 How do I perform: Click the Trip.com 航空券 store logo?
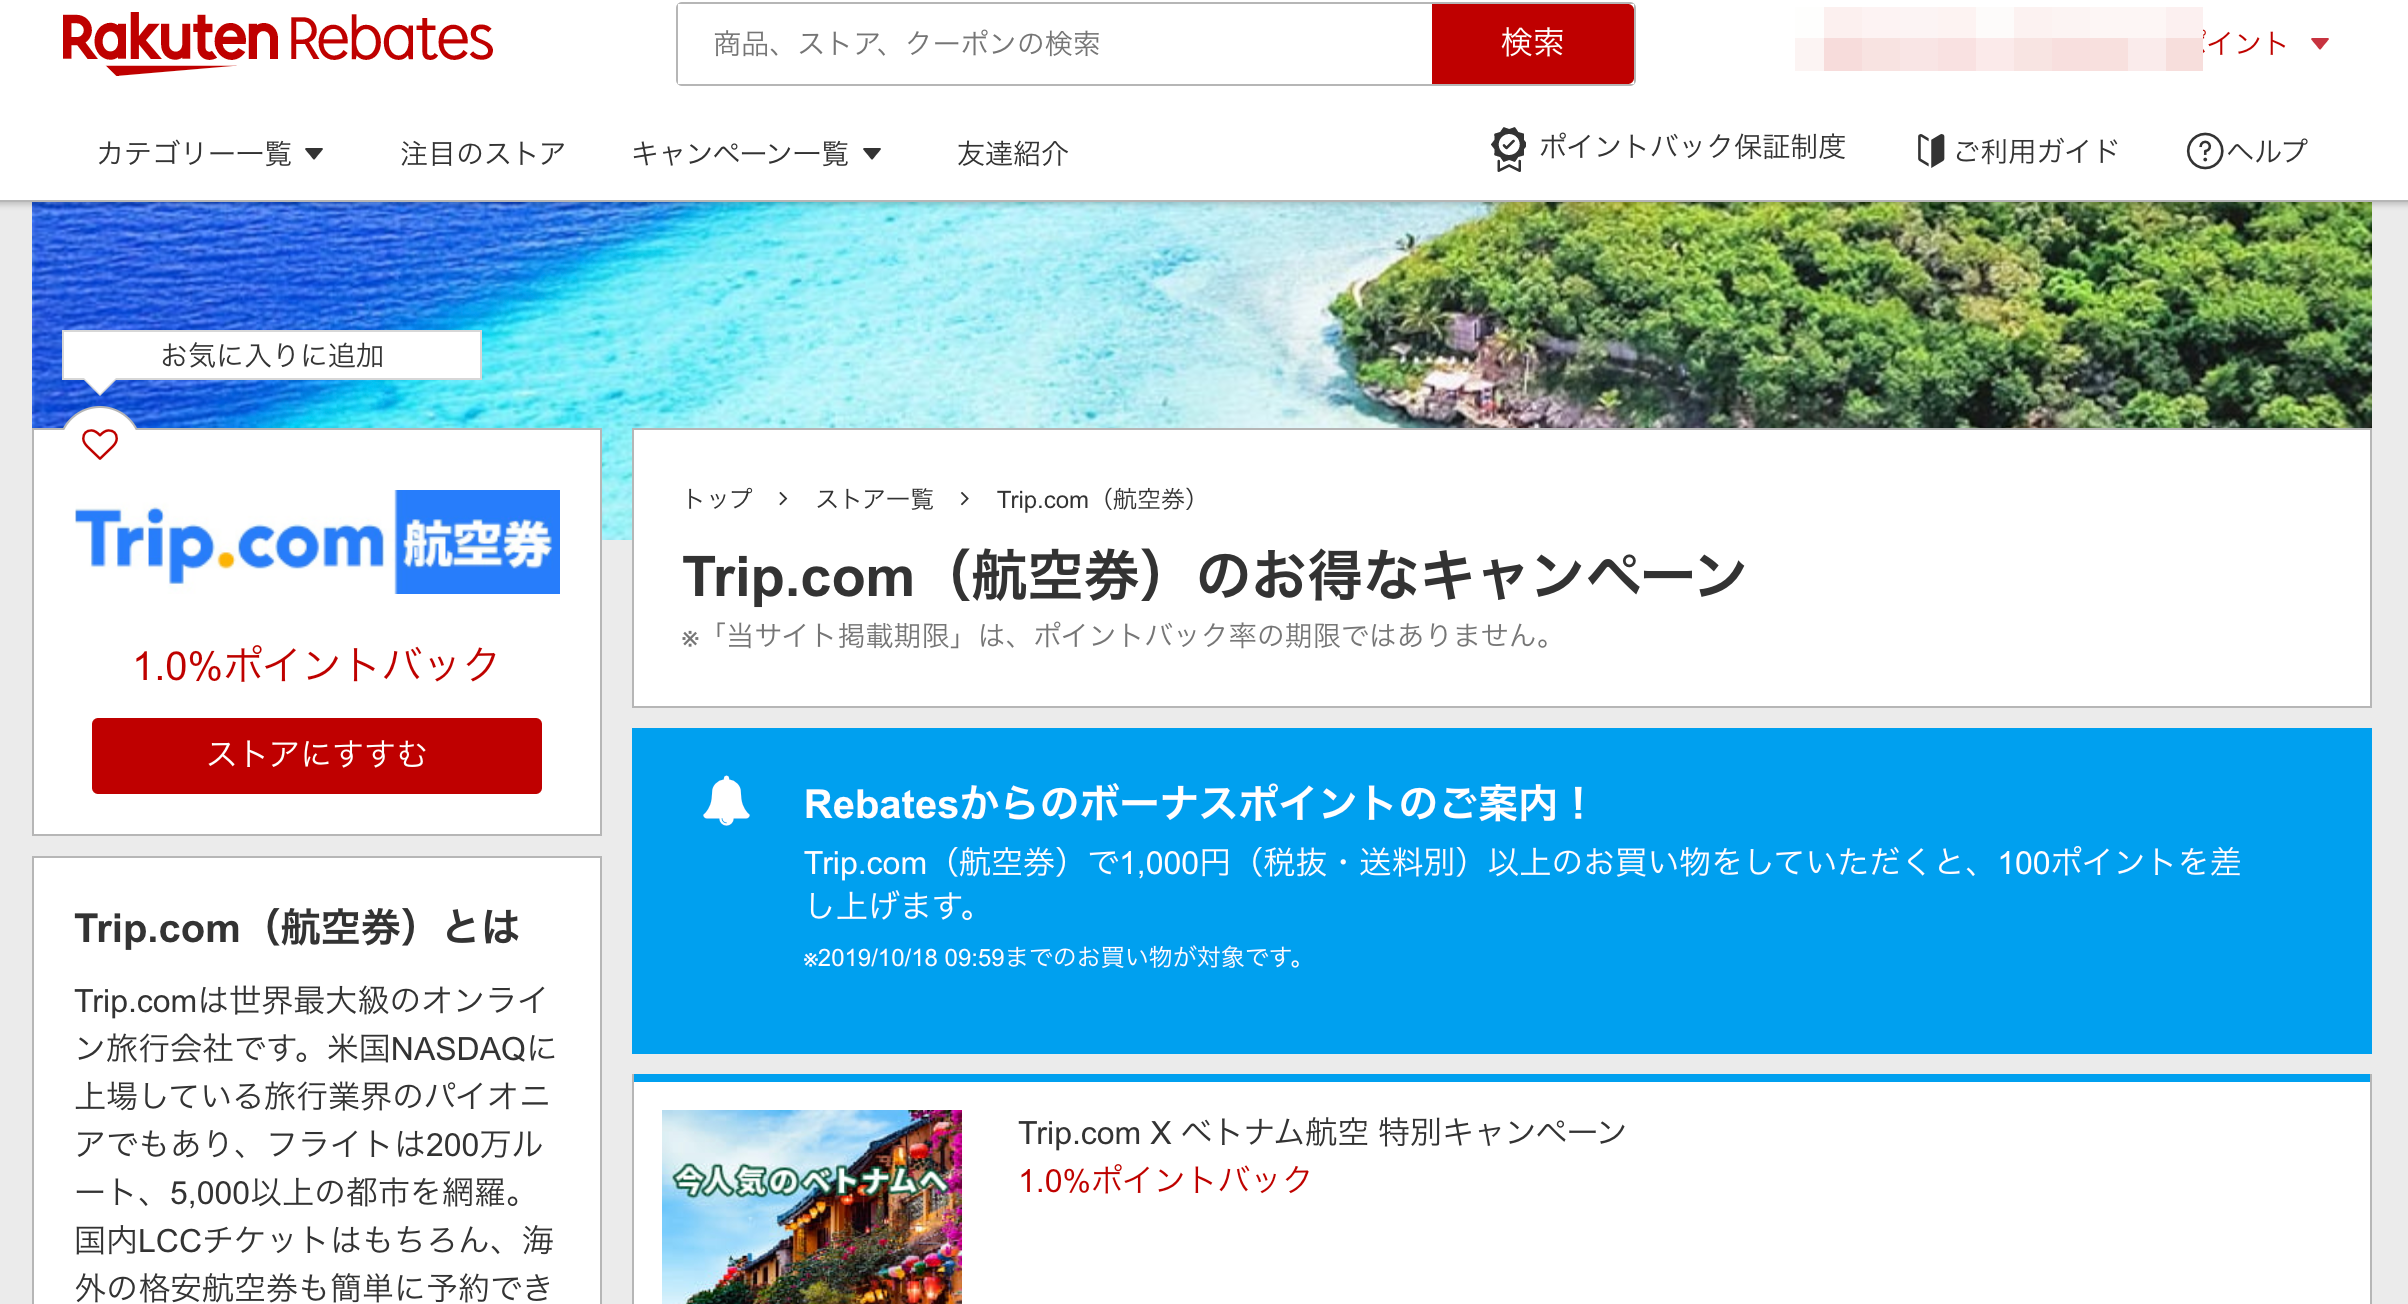(318, 542)
